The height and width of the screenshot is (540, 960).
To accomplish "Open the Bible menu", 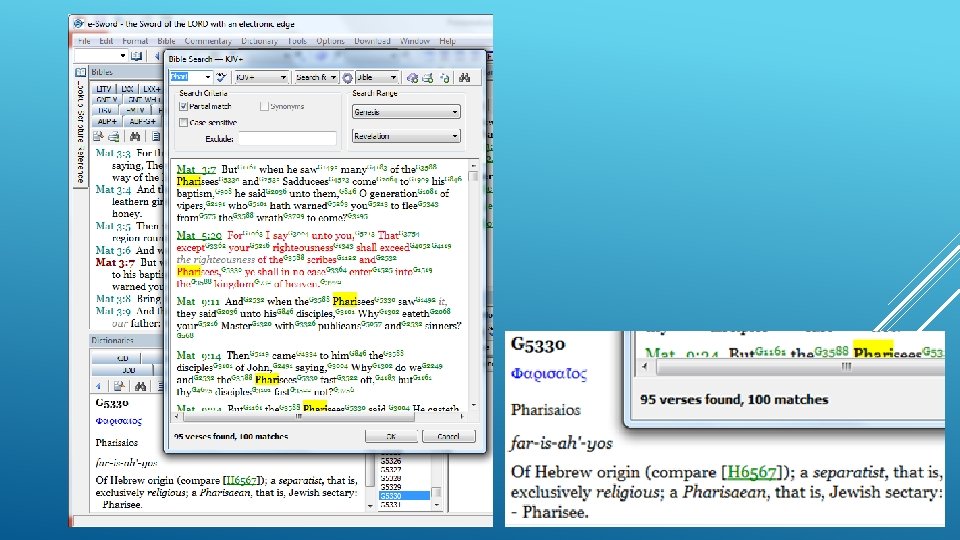I will point(166,41).
